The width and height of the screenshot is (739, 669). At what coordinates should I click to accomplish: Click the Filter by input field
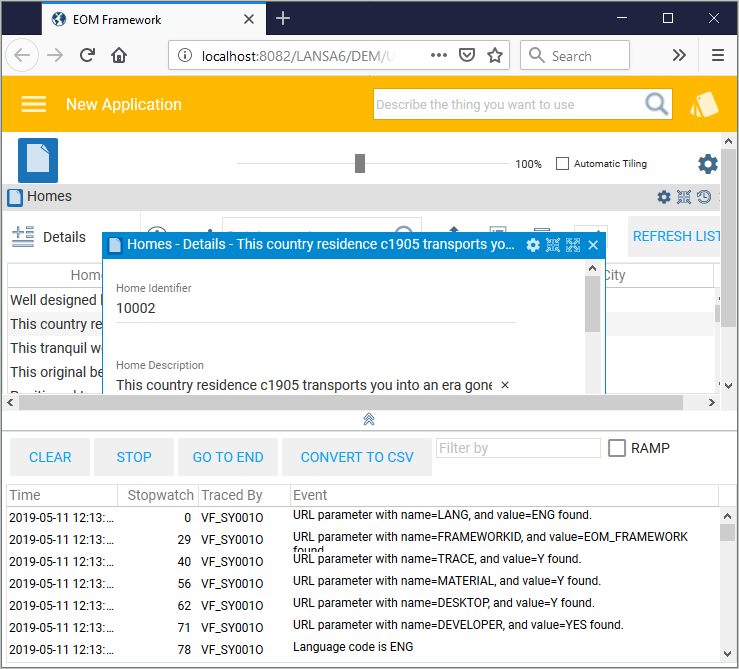click(x=518, y=448)
